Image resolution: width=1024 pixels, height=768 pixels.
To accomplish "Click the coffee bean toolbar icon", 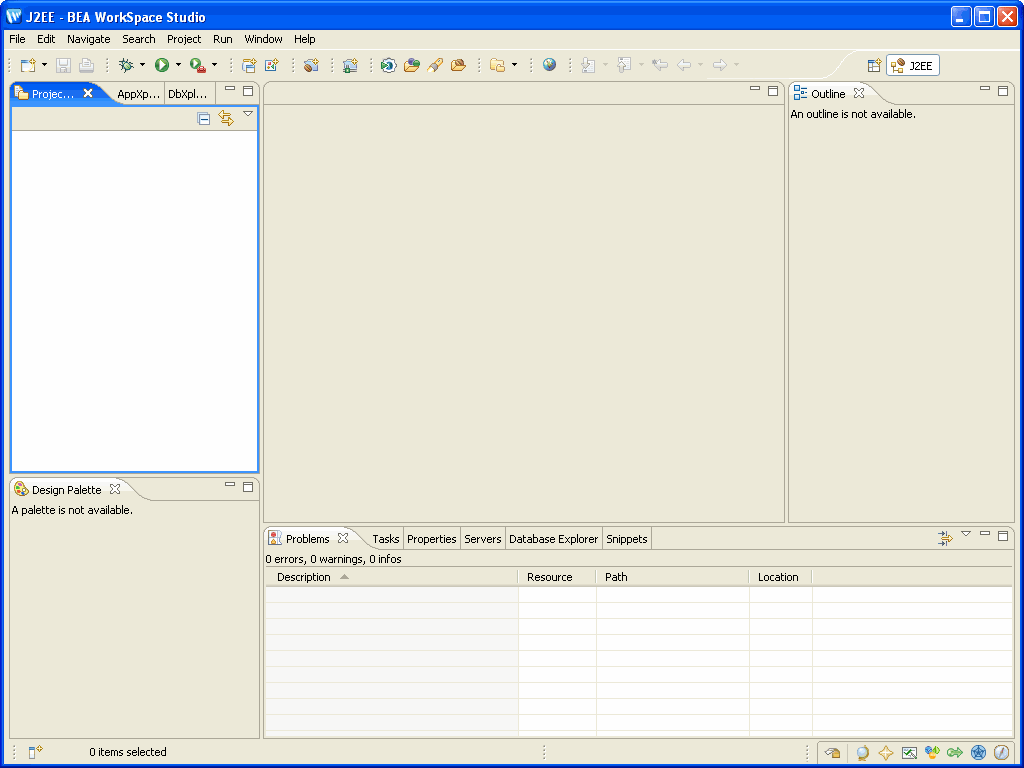I will click(x=312, y=65).
